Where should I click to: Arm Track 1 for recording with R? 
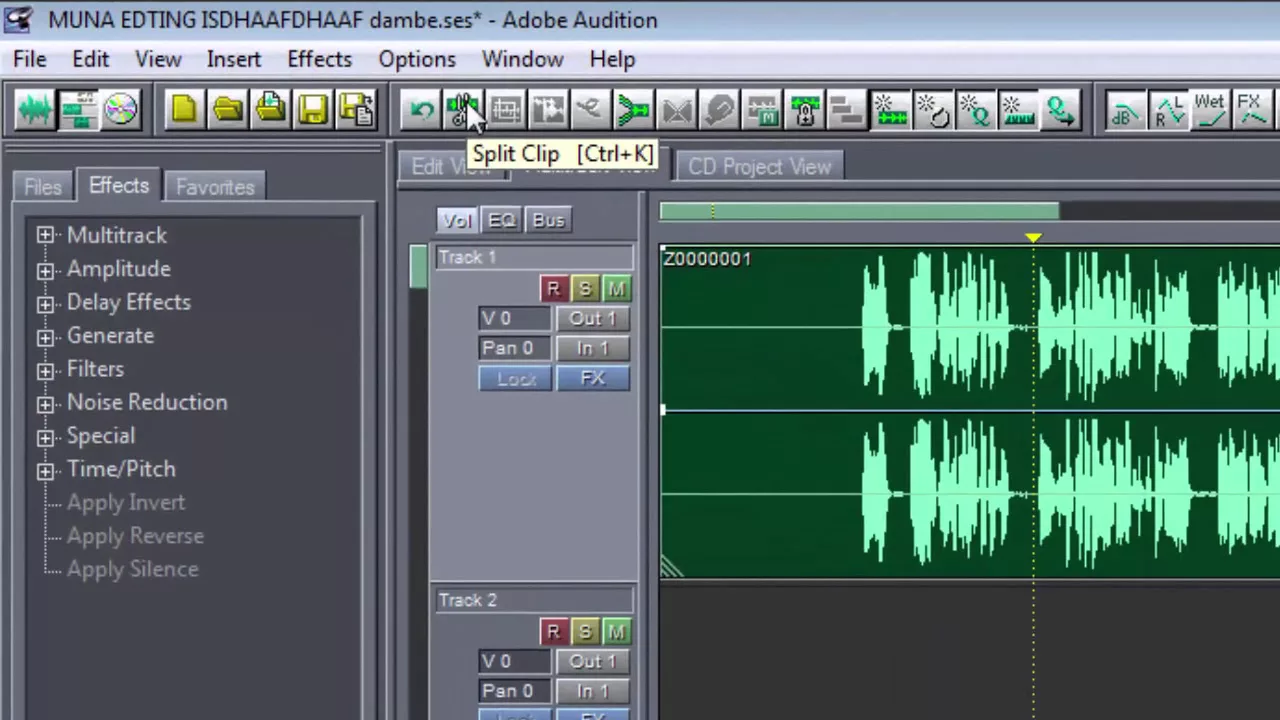[x=553, y=289]
